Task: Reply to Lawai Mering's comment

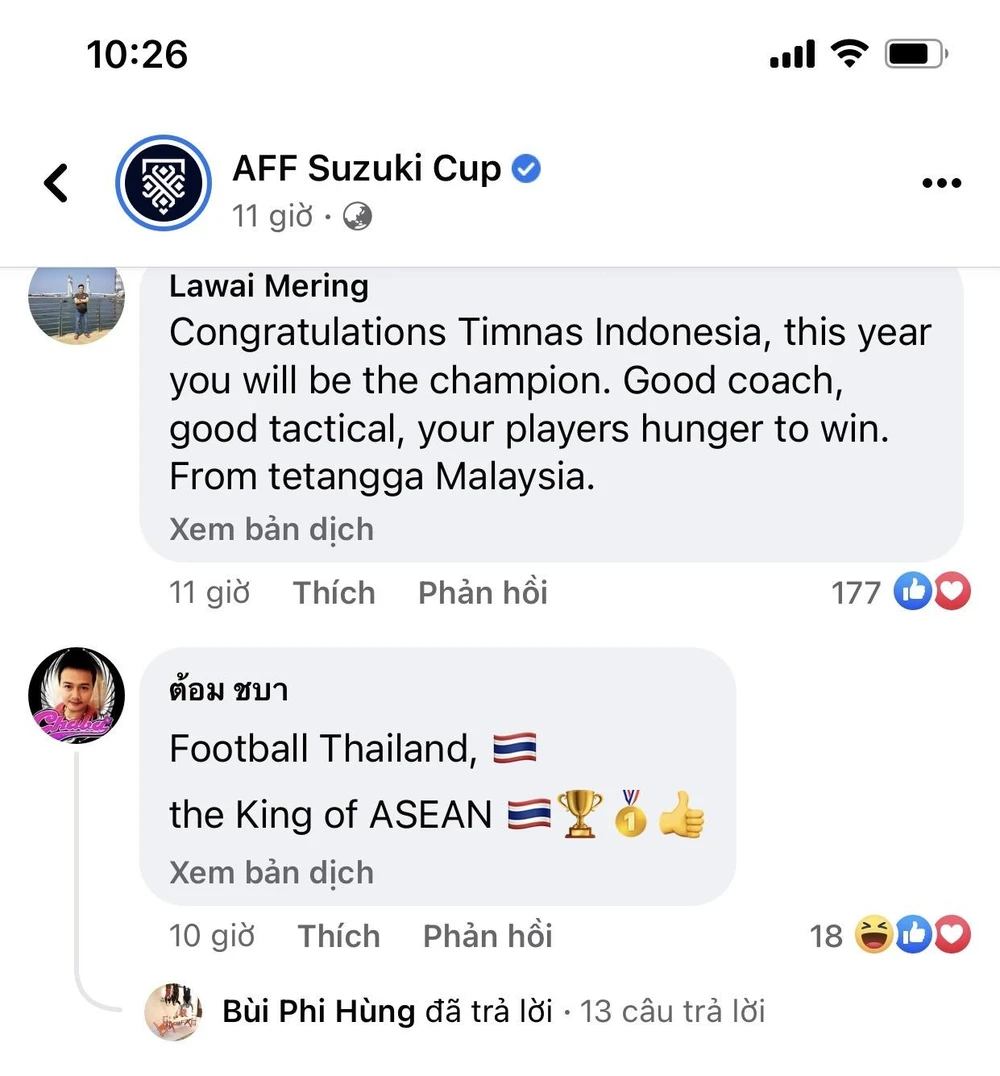Action: click(483, 593)
